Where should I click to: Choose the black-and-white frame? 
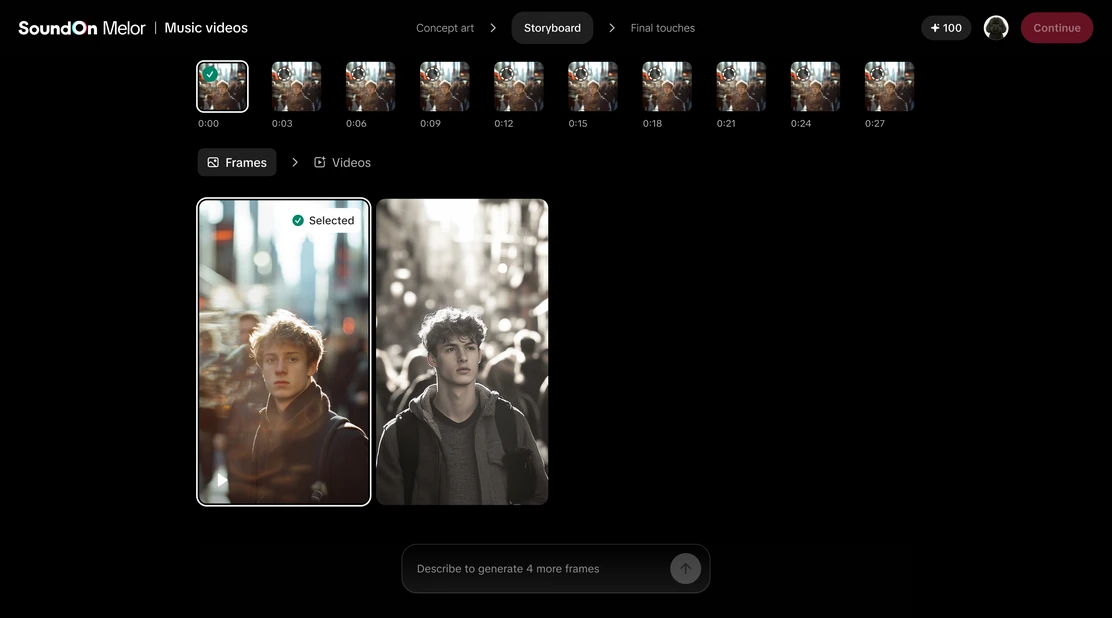[x=462, y=352]
